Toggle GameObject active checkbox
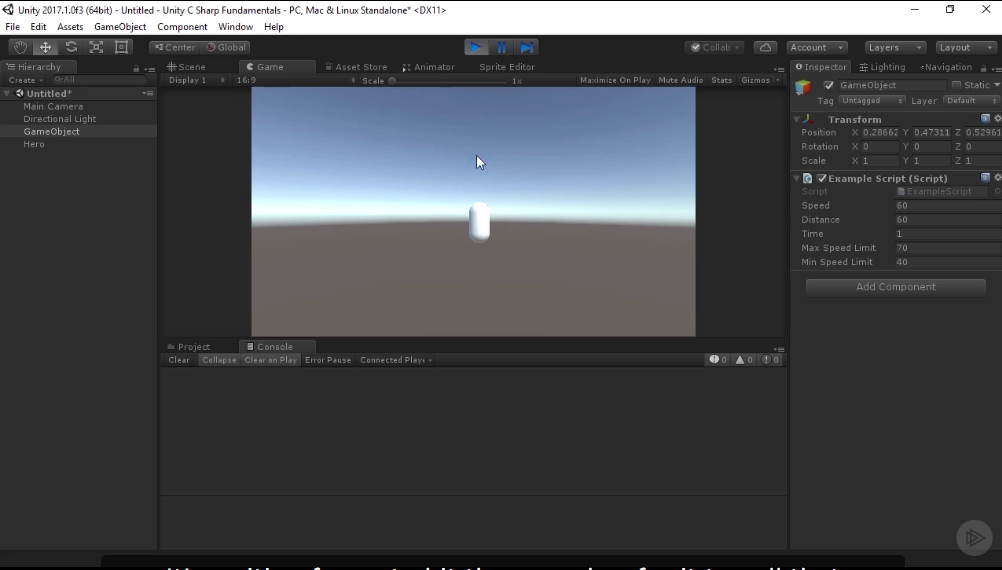Screen dimensions: 1002x570 829,85
